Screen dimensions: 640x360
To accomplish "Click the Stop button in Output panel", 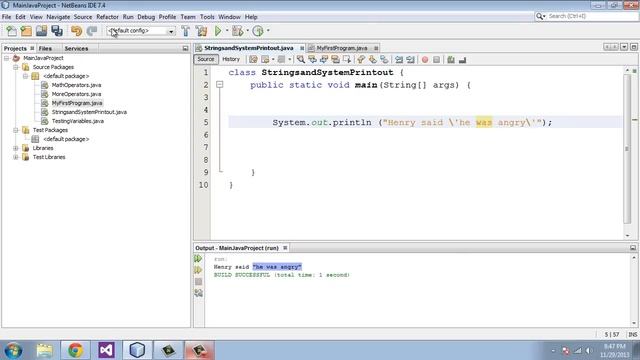I will coord(198,282).
